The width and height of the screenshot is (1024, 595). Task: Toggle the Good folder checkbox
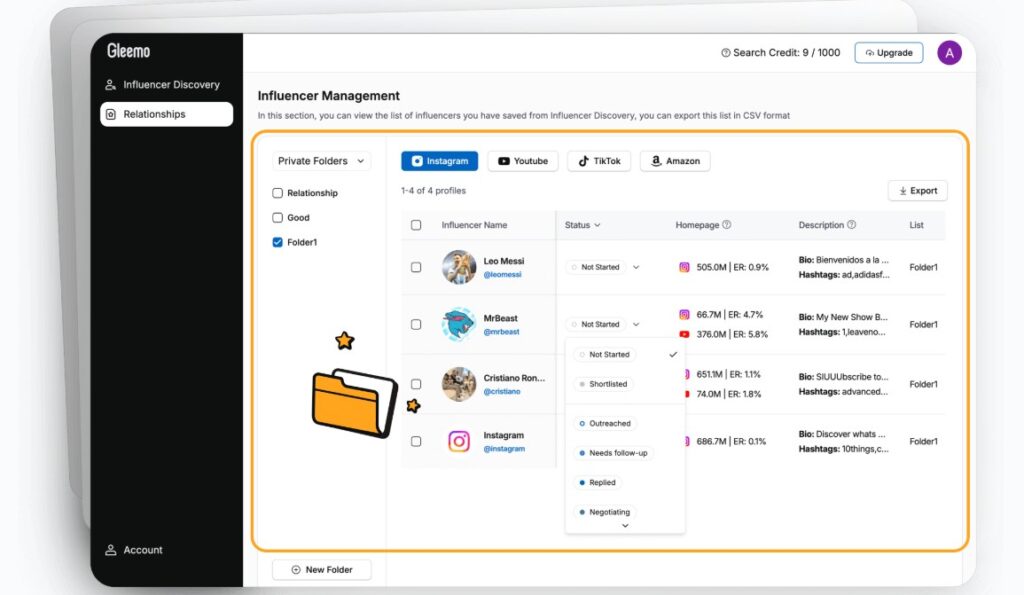tap(278, 217)
